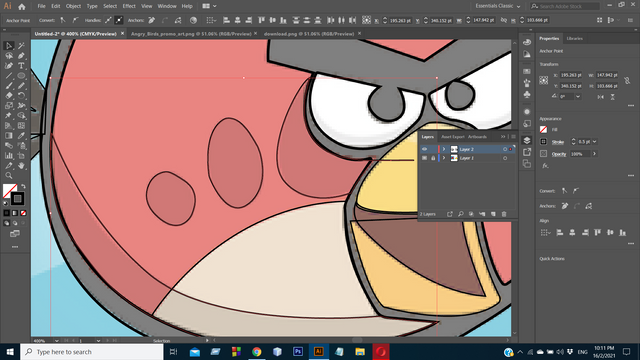Viewport: 640px width, 360px height.
Task: Toggle visibility eye of Layer 2
Action: point(424,149)
